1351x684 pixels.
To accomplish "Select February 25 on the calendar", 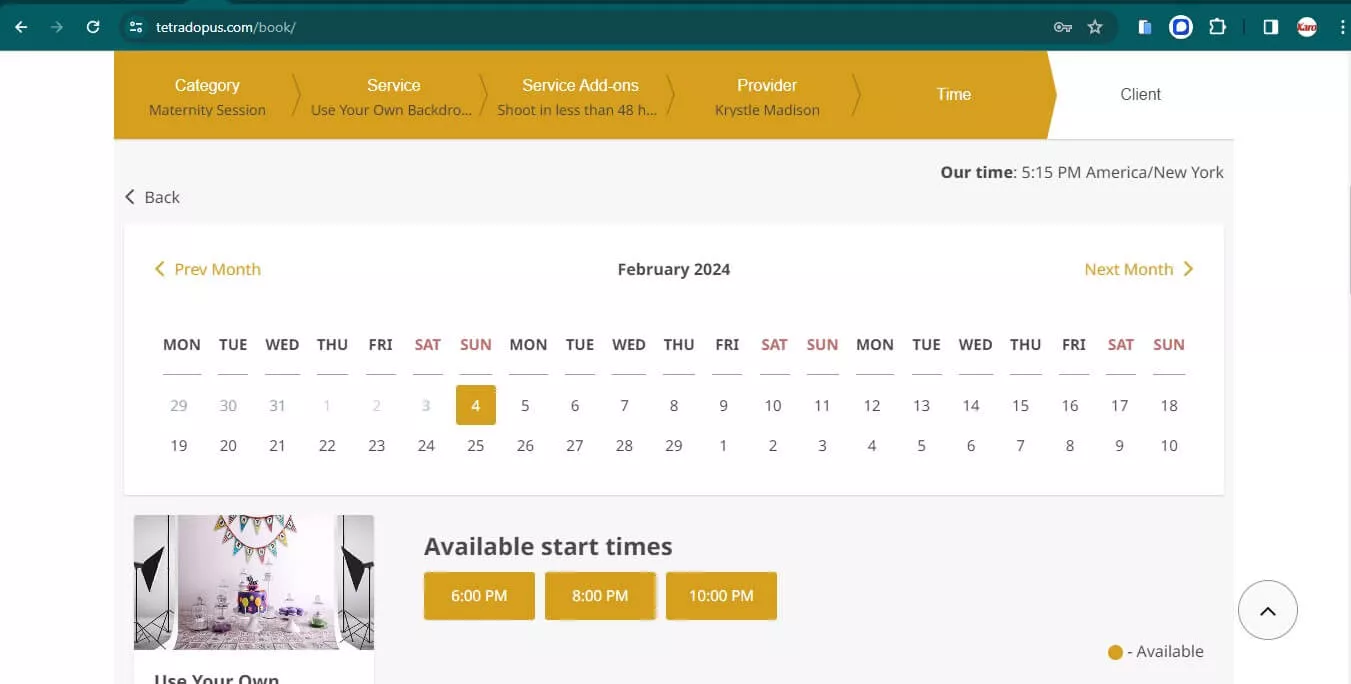I will (475, 445).
